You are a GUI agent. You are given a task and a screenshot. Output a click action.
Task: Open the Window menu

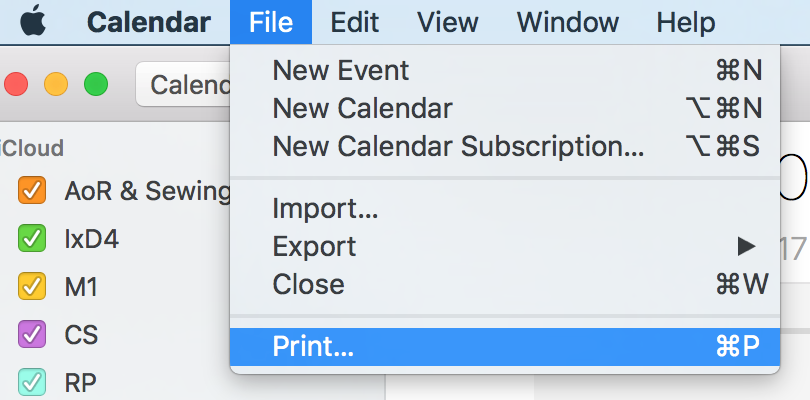click(566, 21)
